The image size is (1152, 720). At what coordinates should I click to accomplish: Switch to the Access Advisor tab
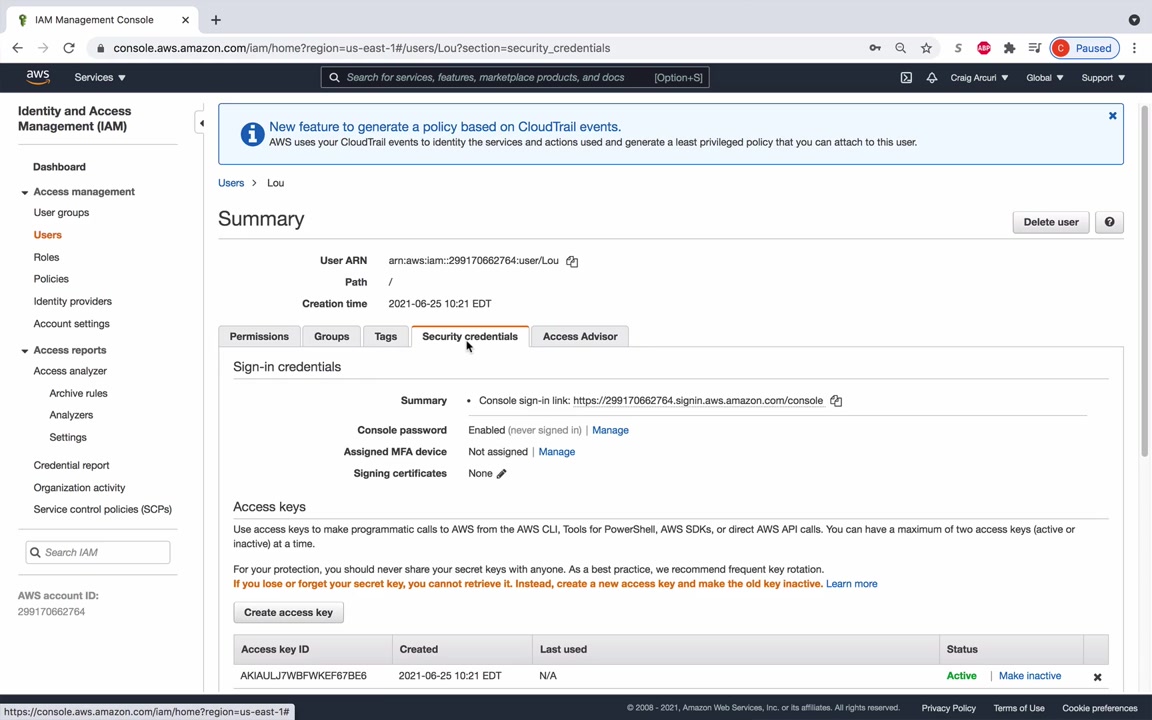[x=580, y=336]
